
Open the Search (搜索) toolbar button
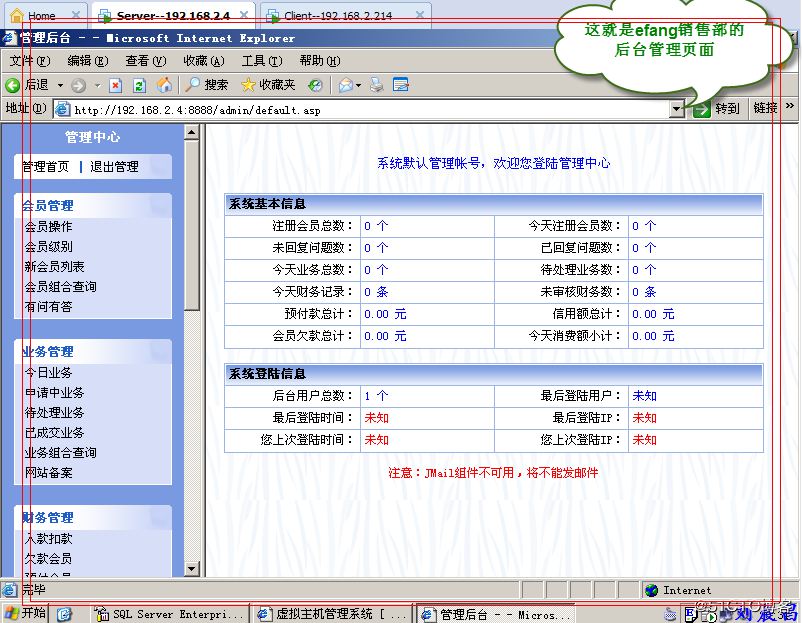coord(207,85)
